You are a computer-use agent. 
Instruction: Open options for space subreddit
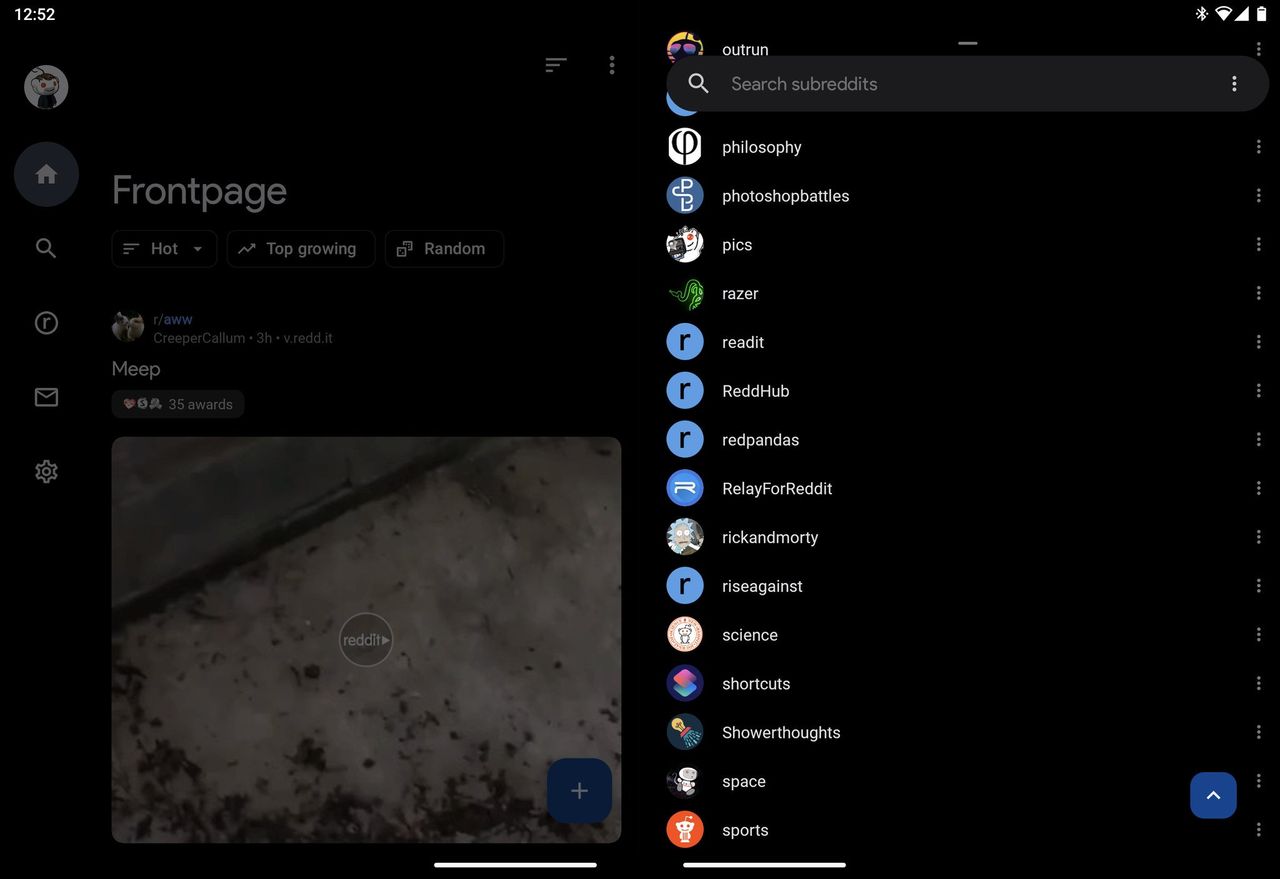coord(1258,781)
